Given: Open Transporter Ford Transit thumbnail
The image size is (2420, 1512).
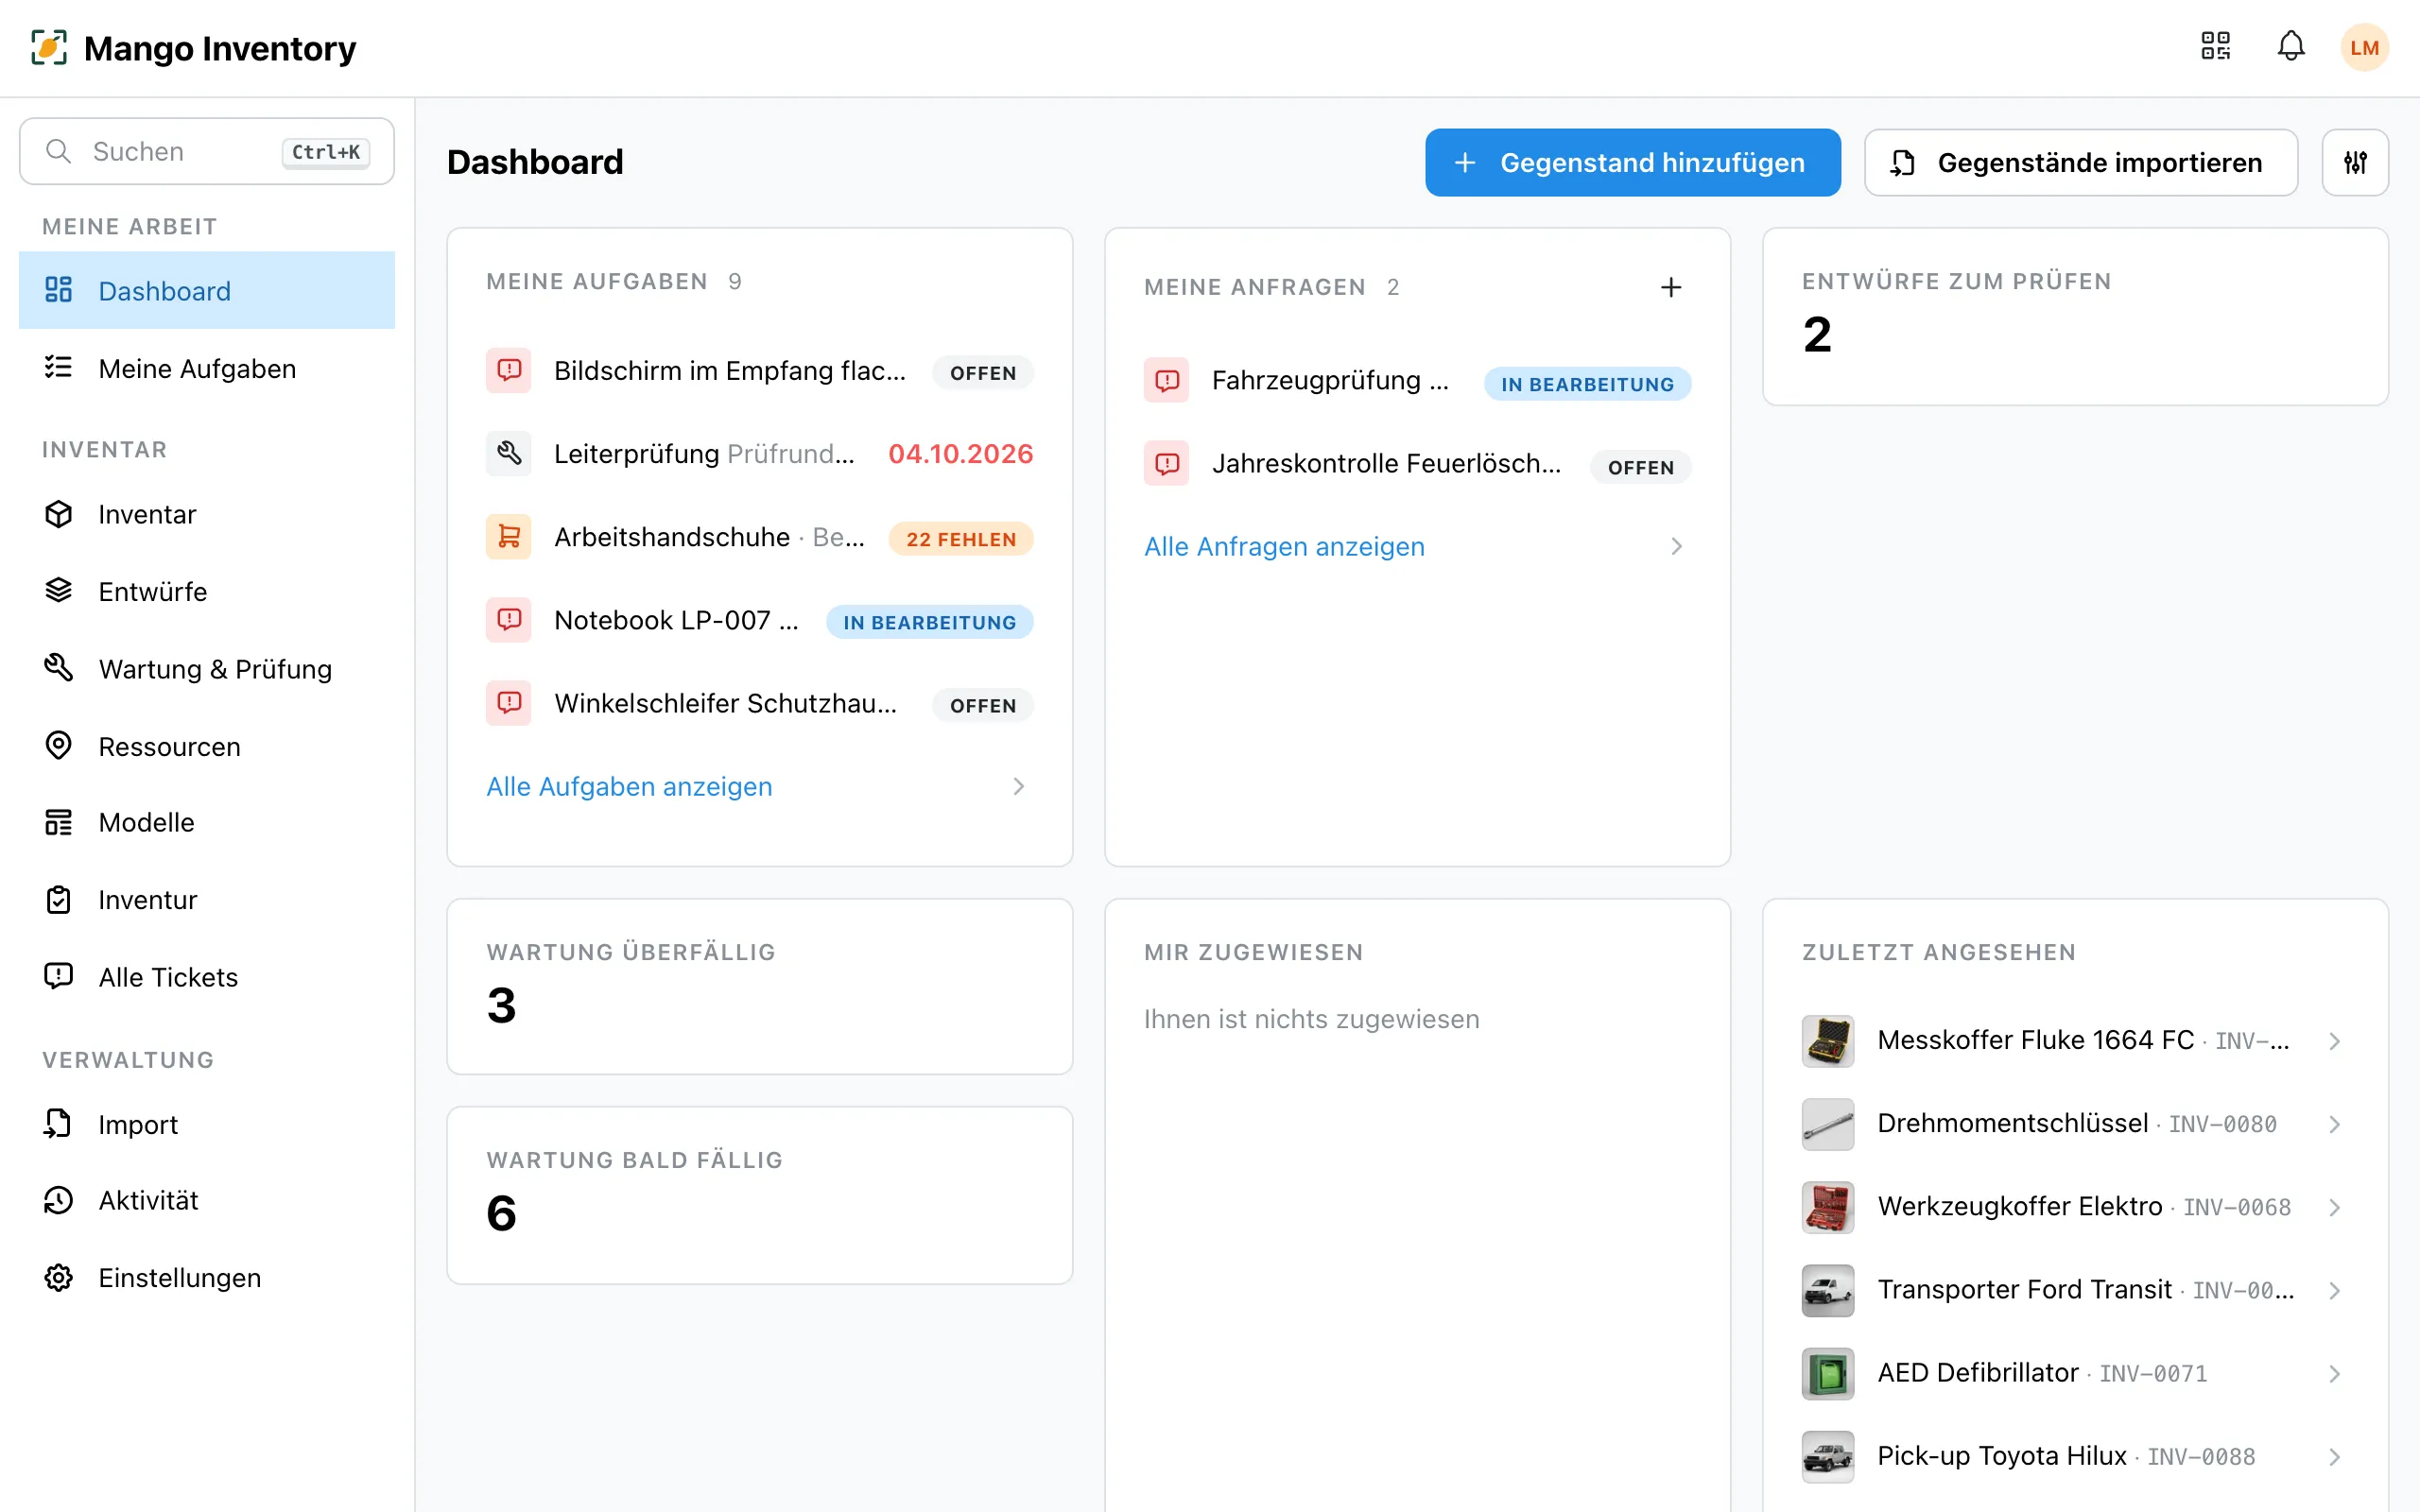Looking at the screenshot, I should point(1828,1290).
